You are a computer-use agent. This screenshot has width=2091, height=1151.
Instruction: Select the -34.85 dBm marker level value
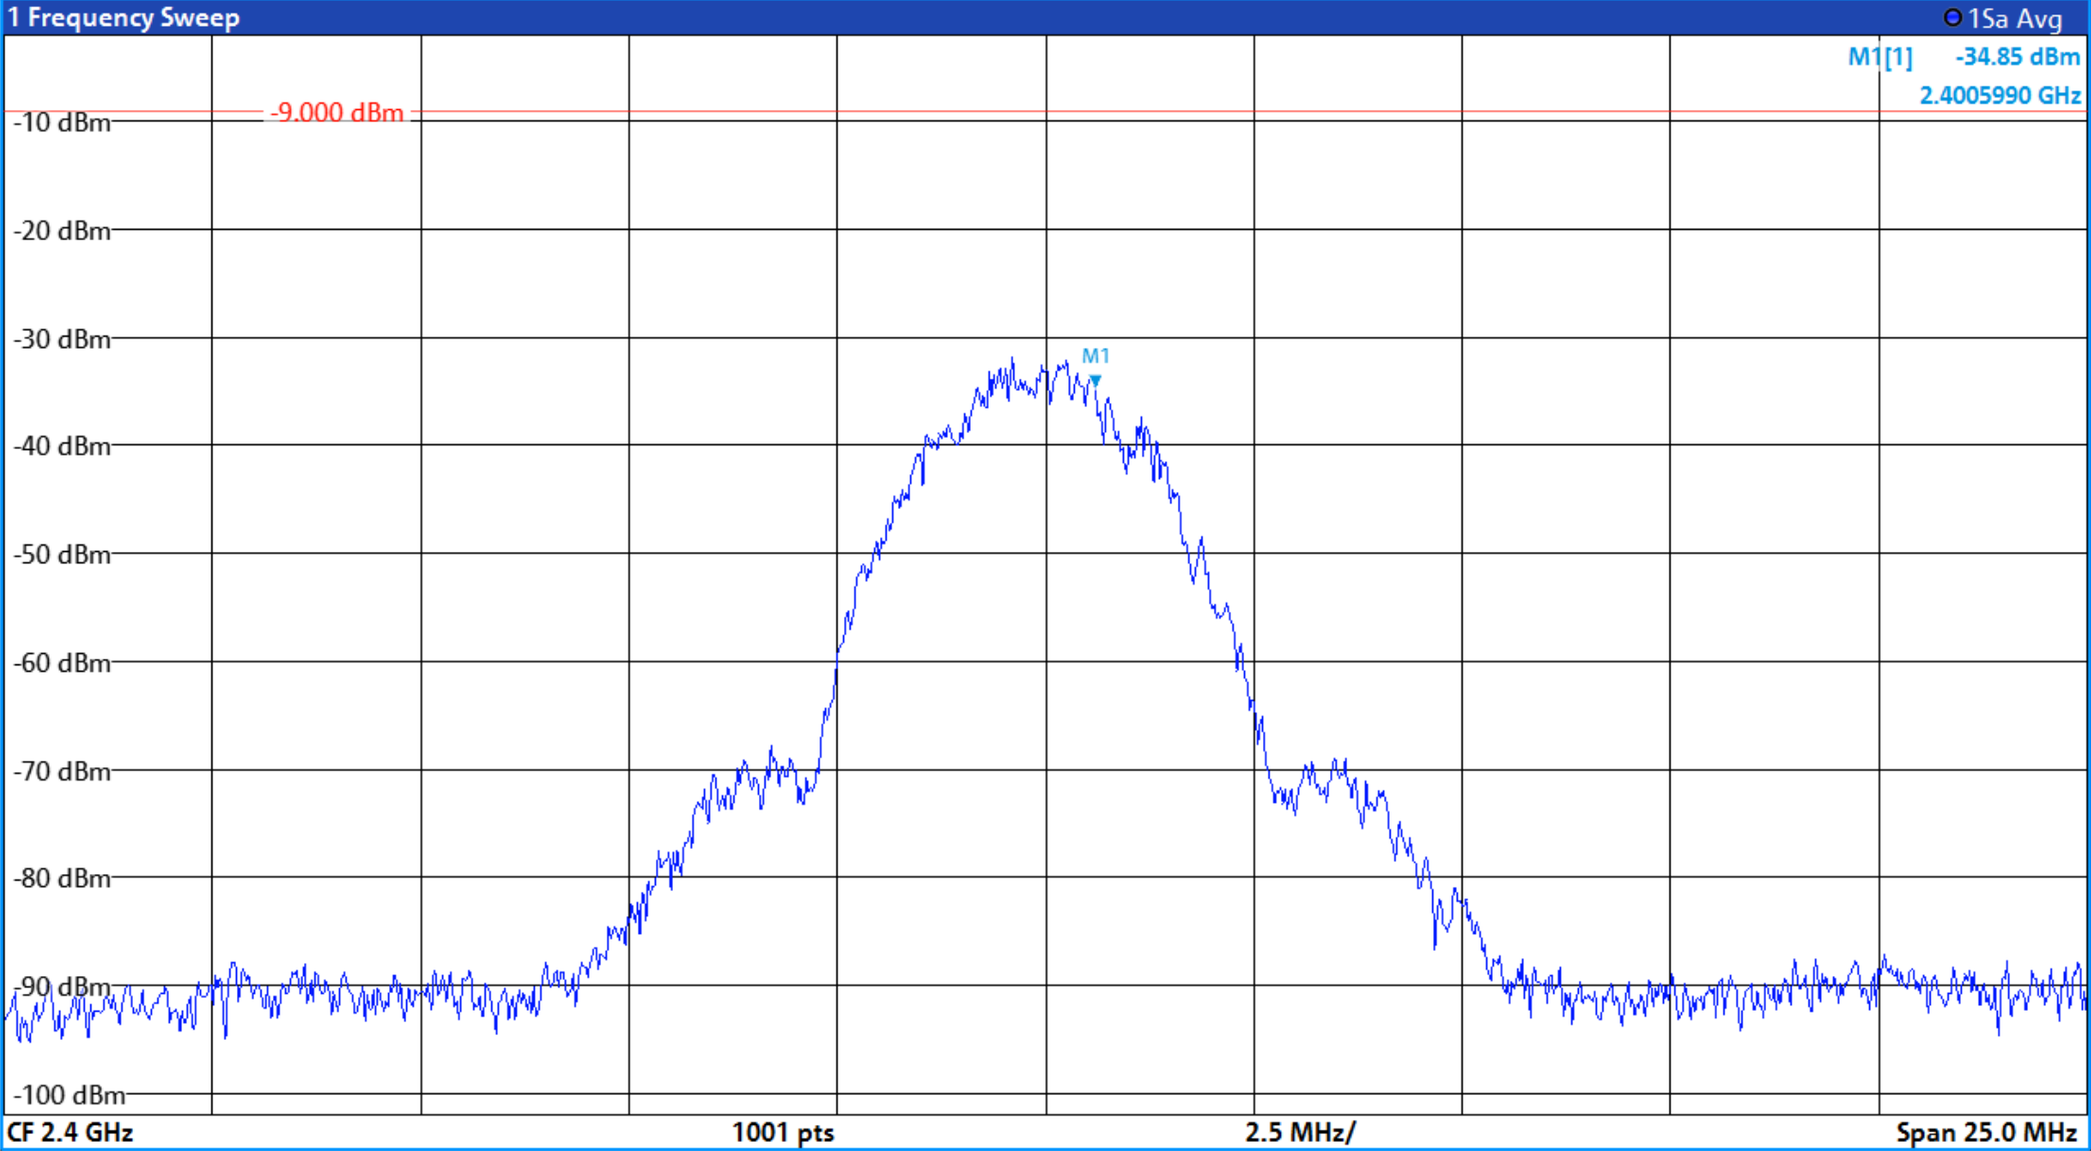coord(2017,57)
